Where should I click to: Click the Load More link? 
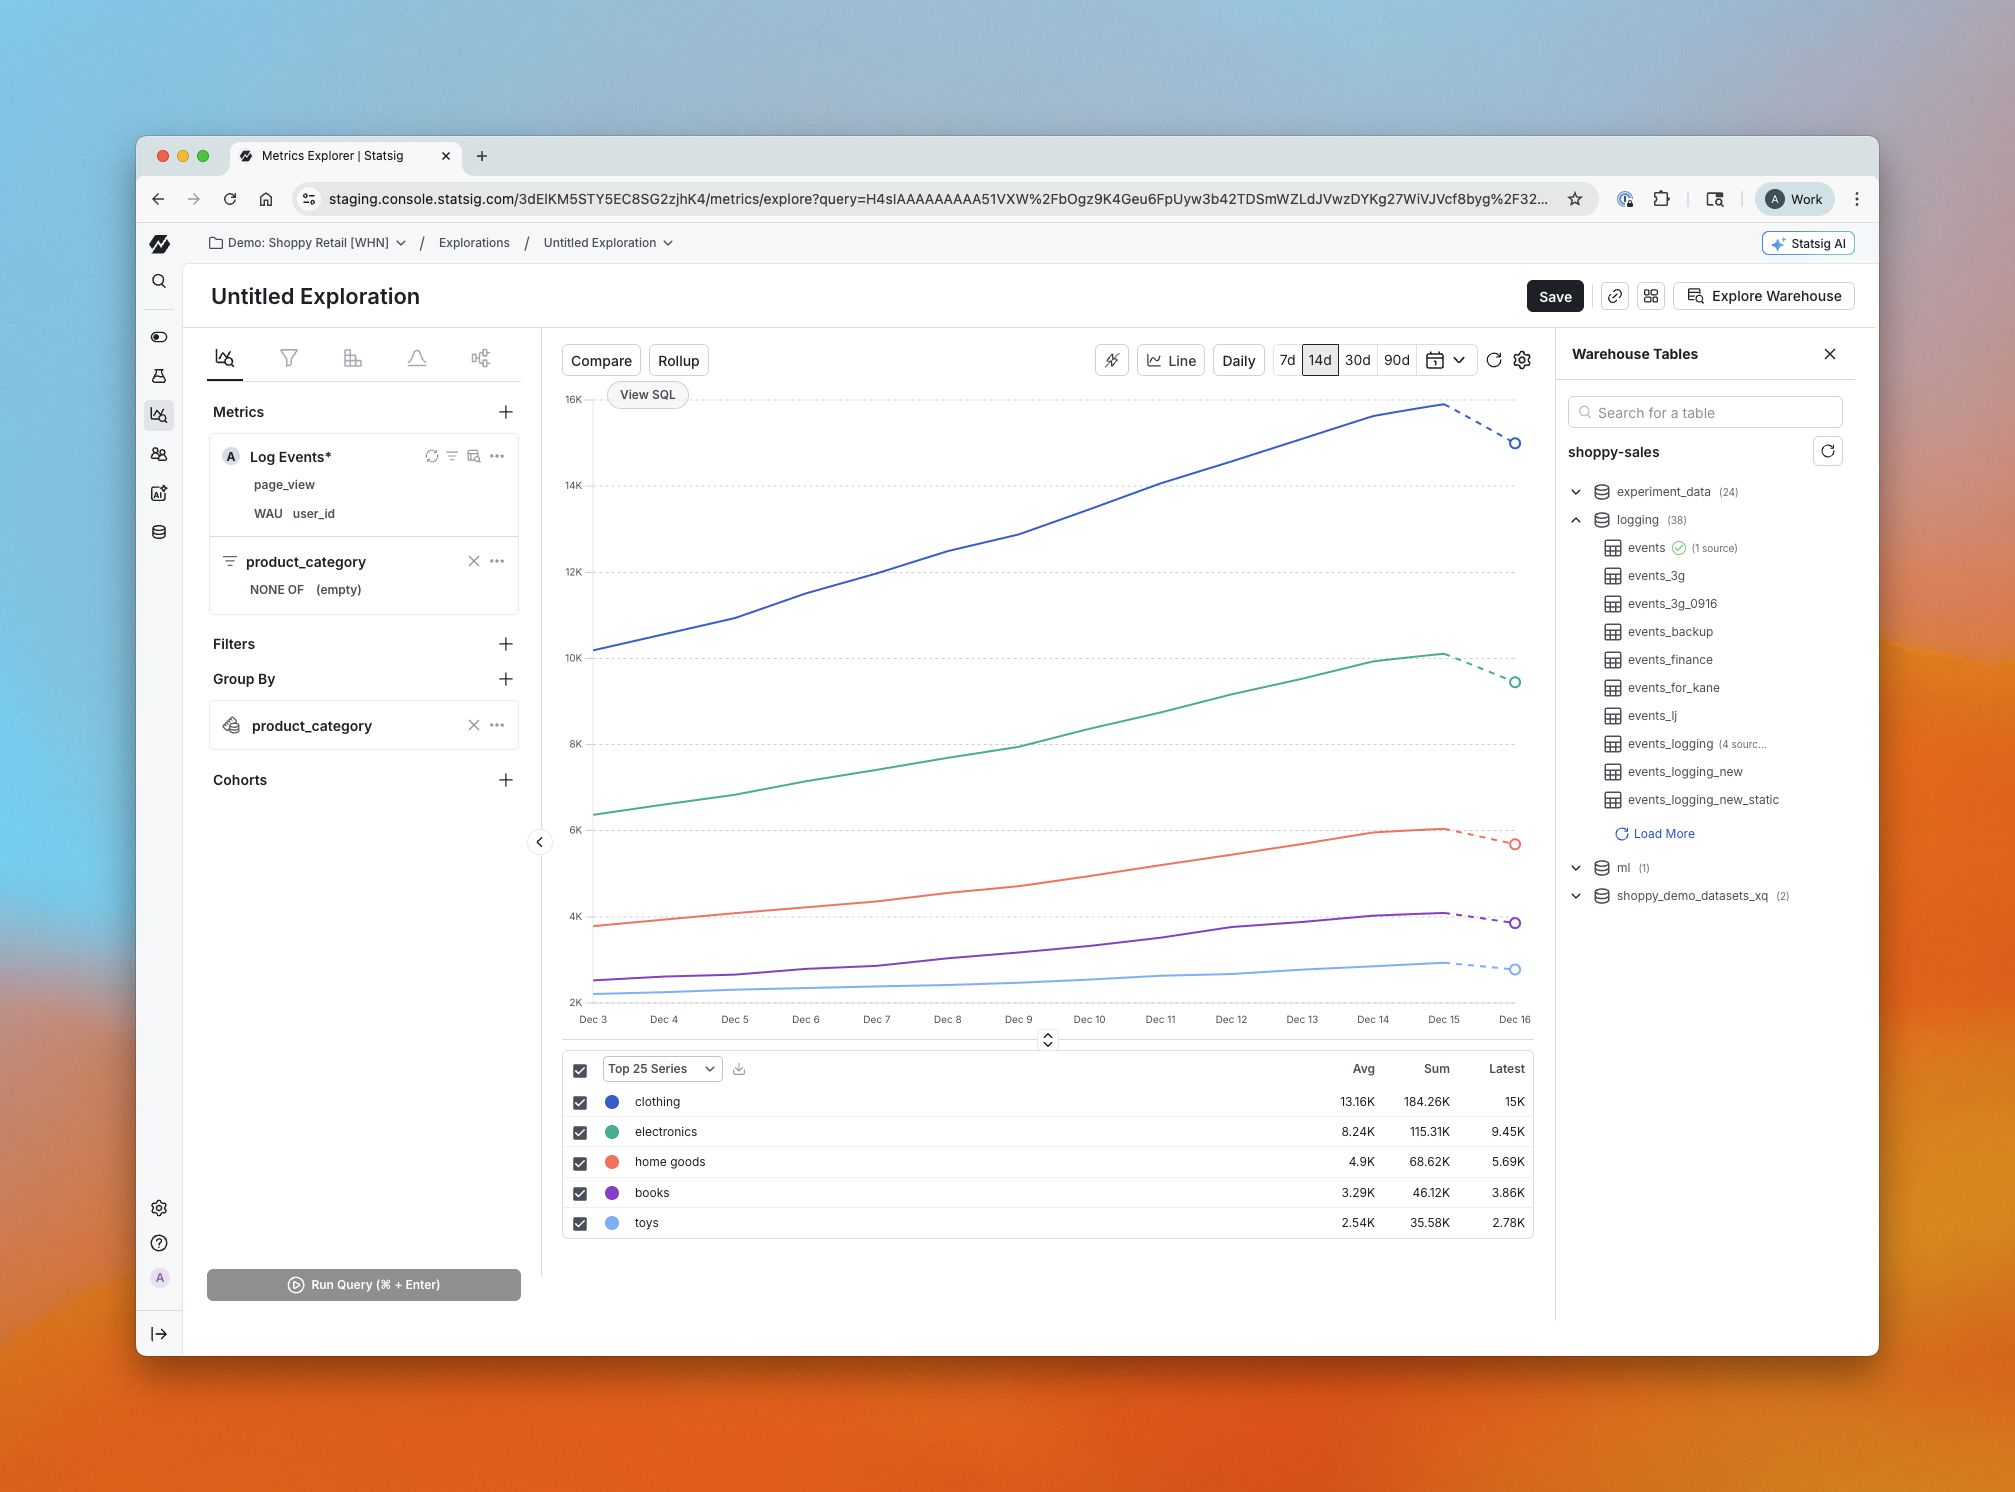(1663, 834)
